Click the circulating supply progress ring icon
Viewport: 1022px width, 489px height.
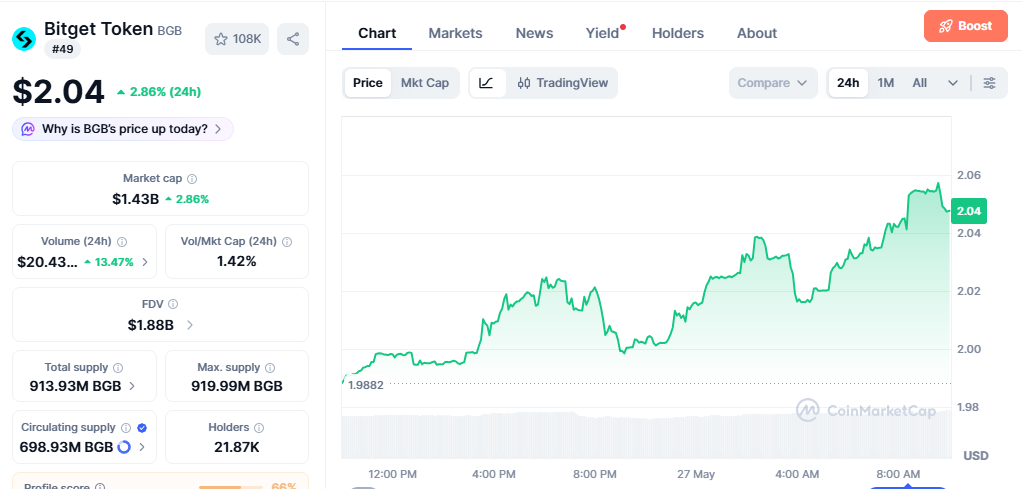pos(124,447)
